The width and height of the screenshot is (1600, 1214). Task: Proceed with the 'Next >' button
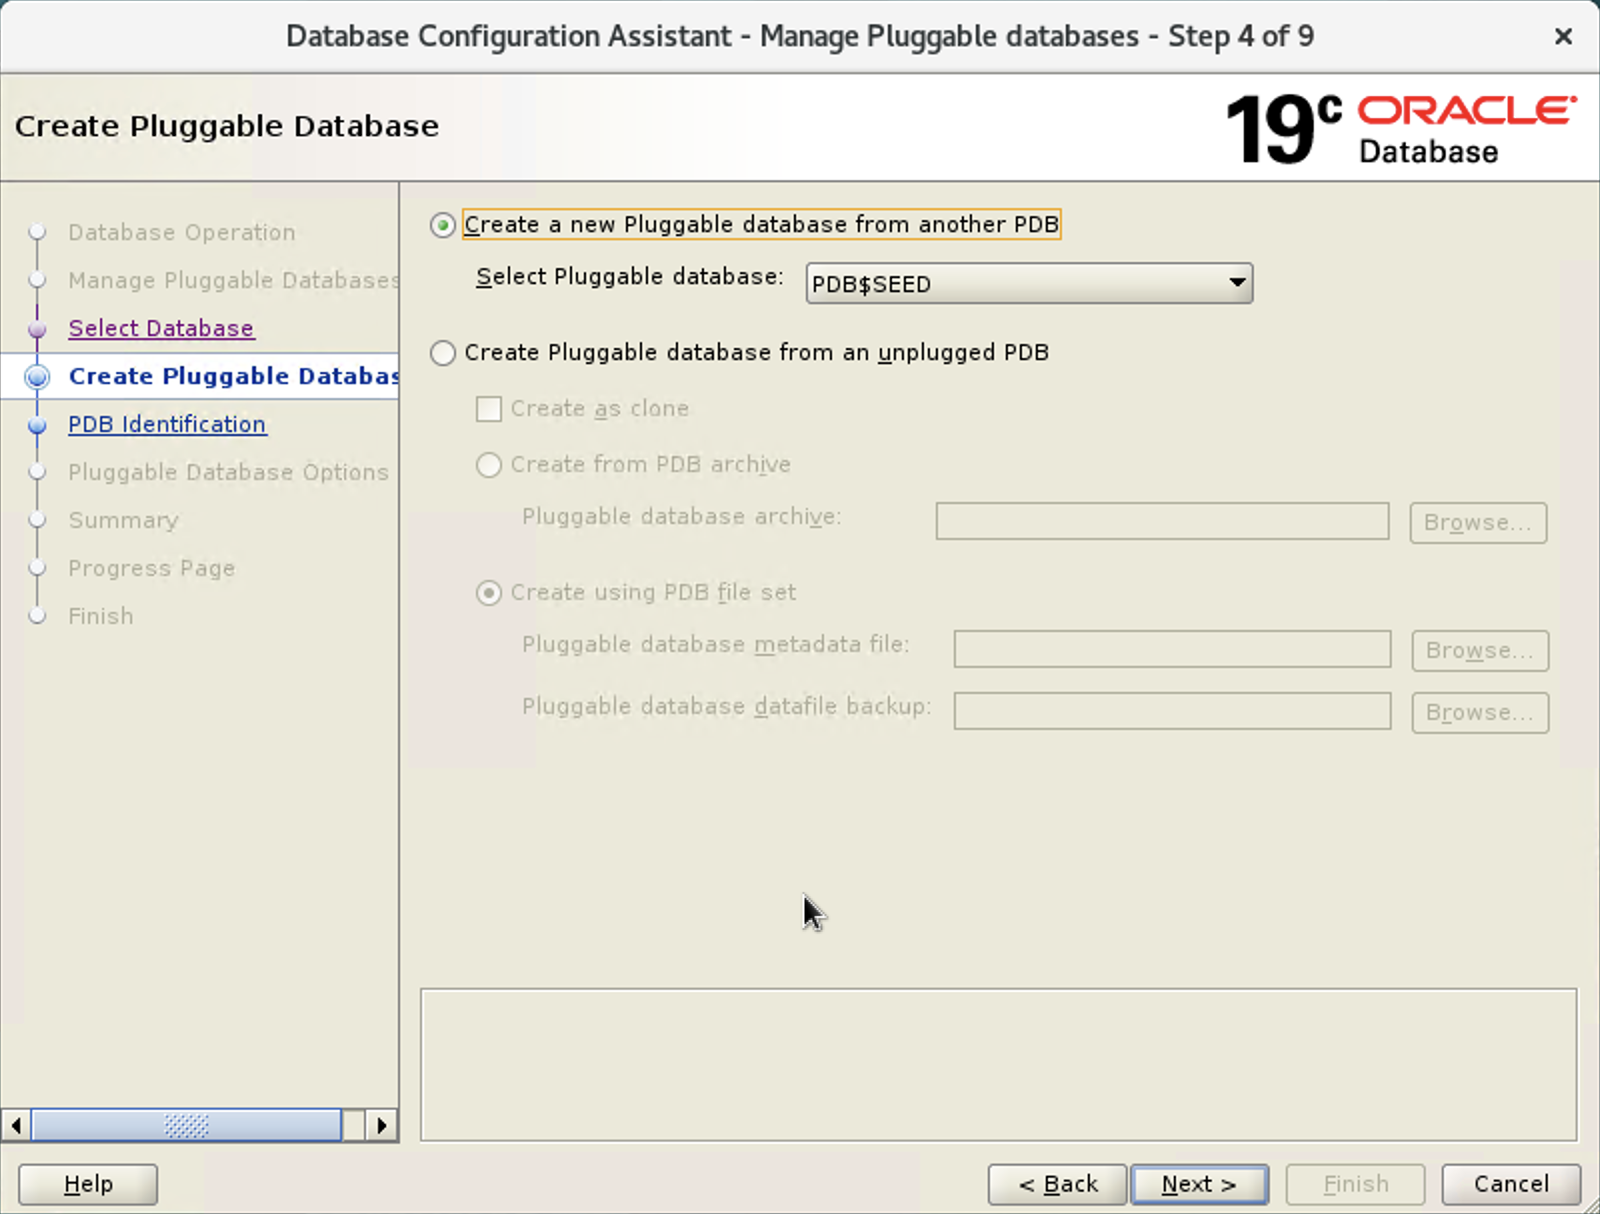[x=1199, y=1185]
